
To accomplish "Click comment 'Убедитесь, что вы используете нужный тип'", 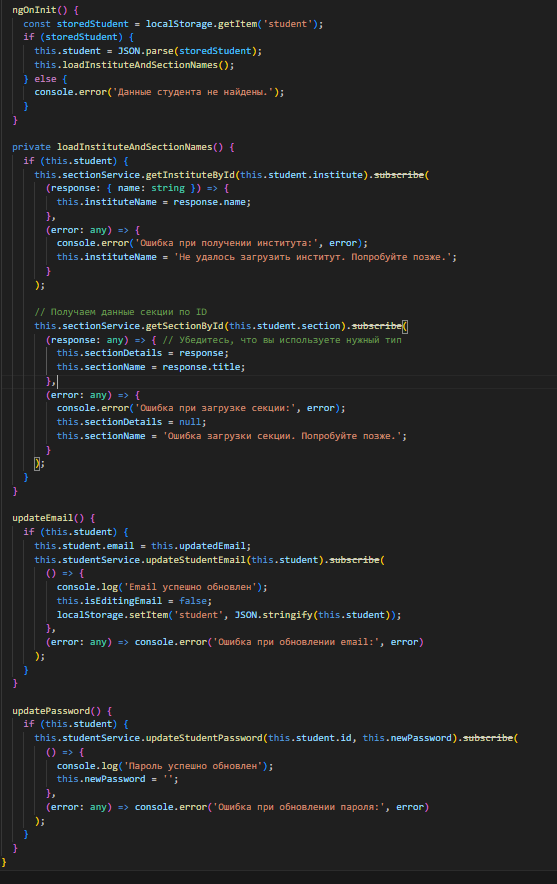I will tap(282, 340).
